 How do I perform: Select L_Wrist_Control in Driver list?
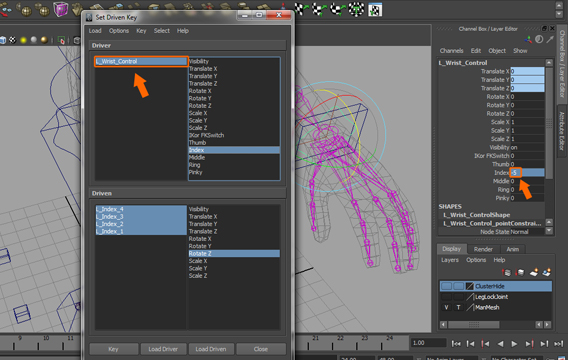(x=141, y=61)
